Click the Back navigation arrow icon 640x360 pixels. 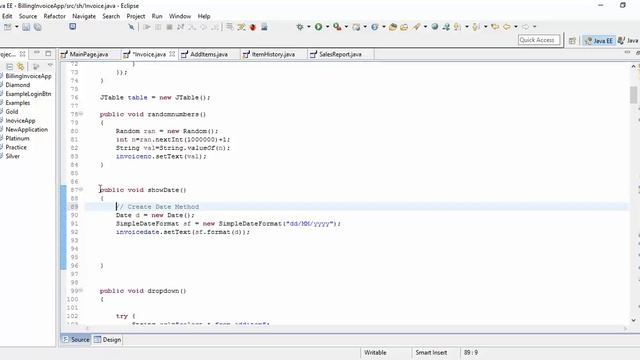pyautogui.click(x=507, y=27)
